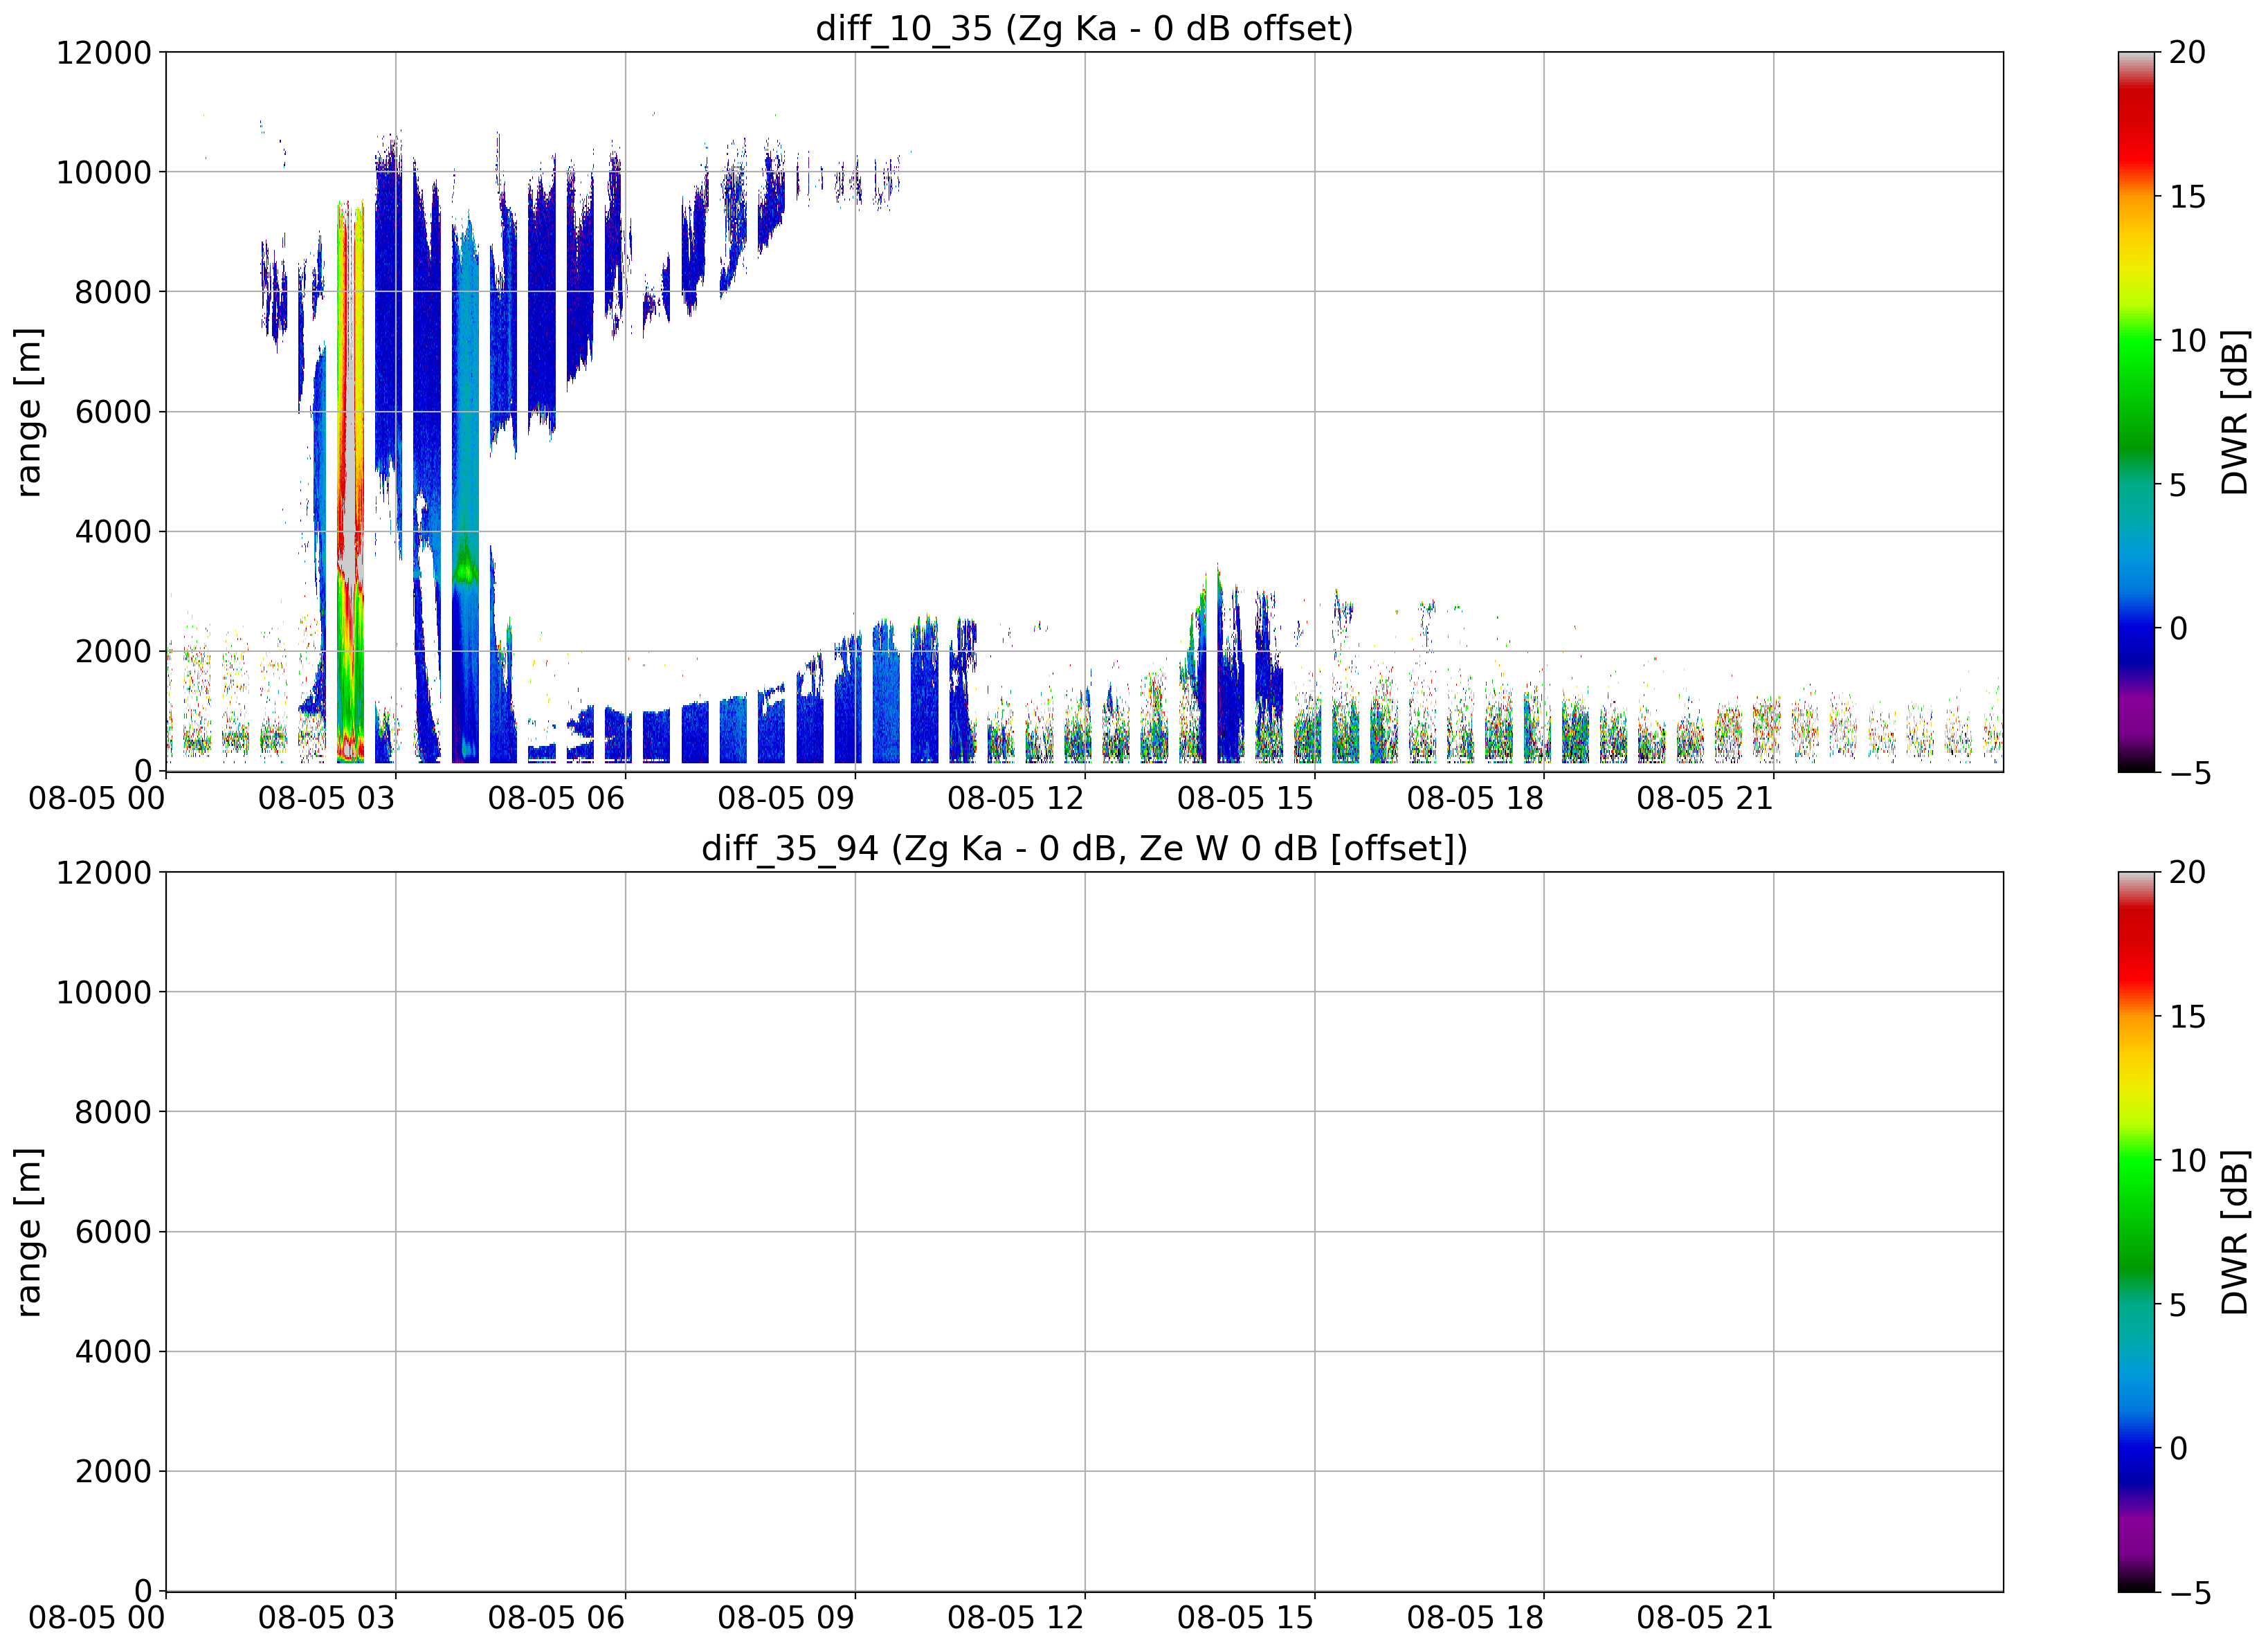This screenshot has height=1649, width=2268.
Task: Click colorbar tick '15' of diff_10_35 plot
Action: (x=2187, y=197)
